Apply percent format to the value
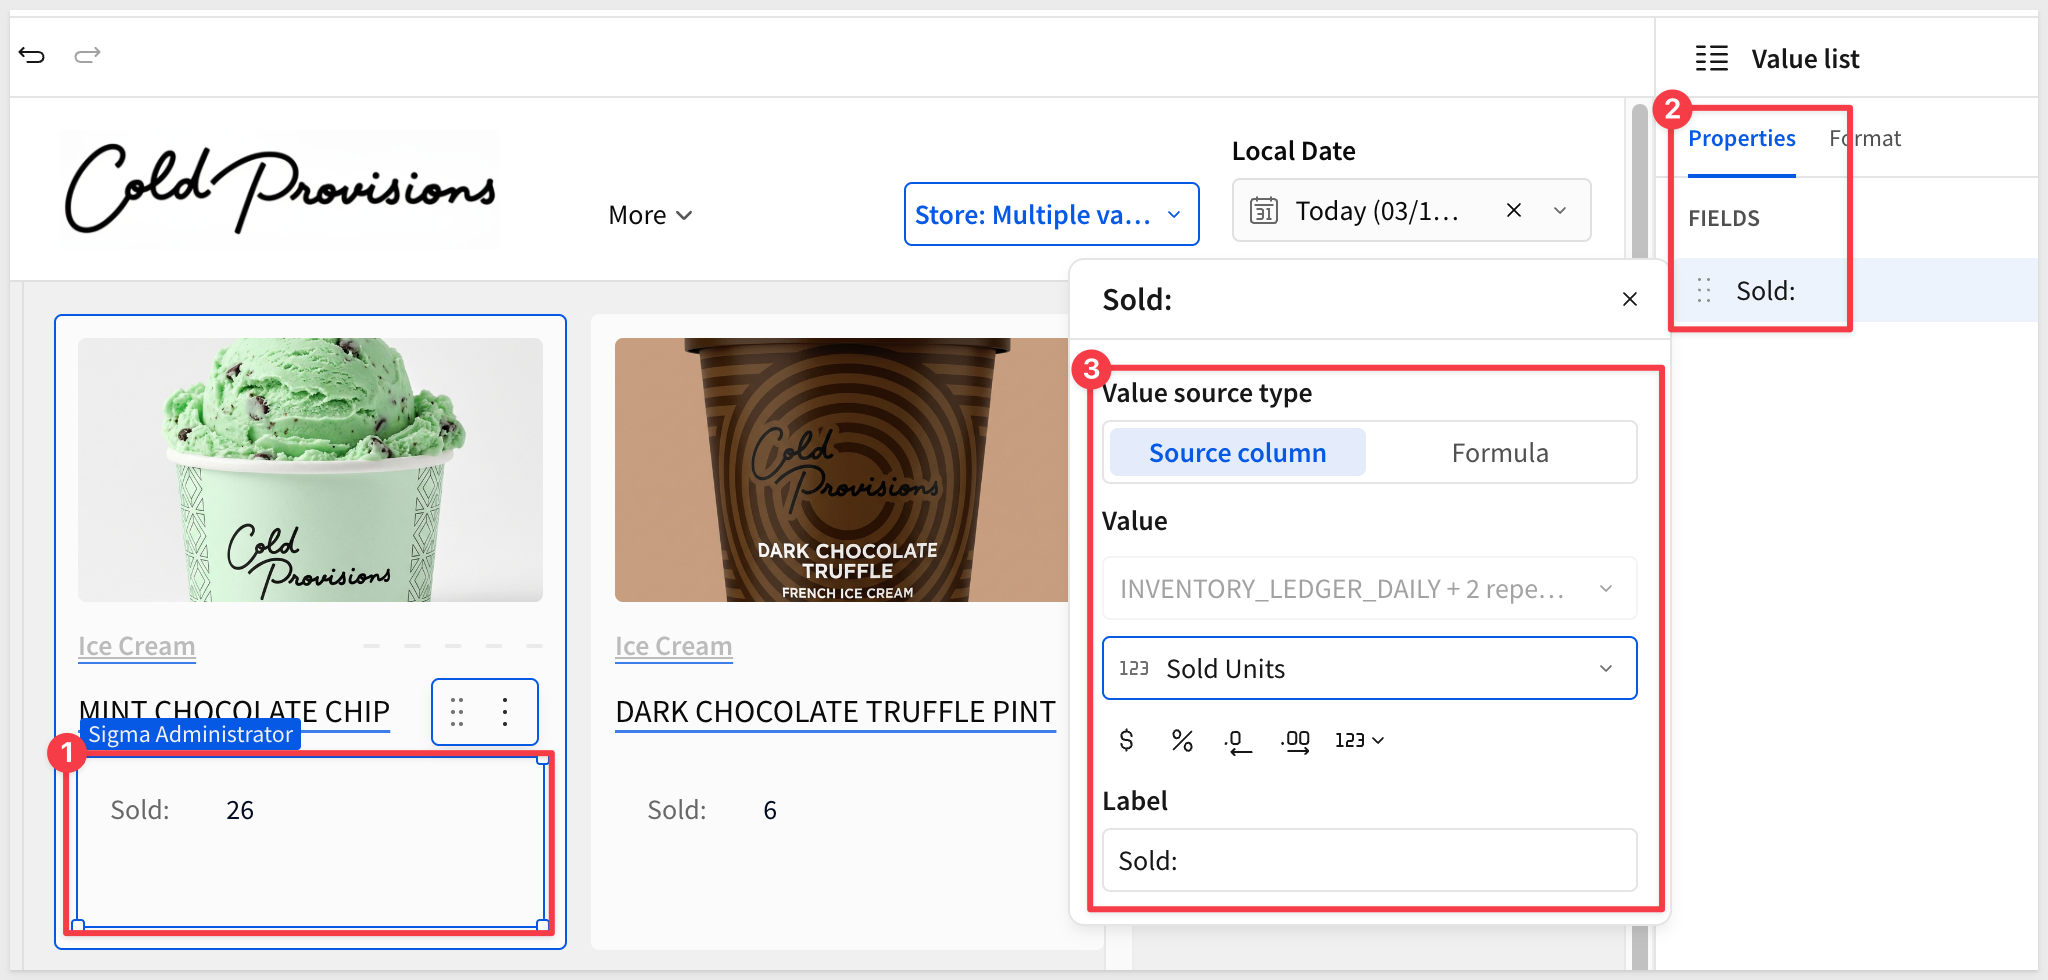Screen dimensions: 2048x980 pyautogui.click(x=1182, y=740)
